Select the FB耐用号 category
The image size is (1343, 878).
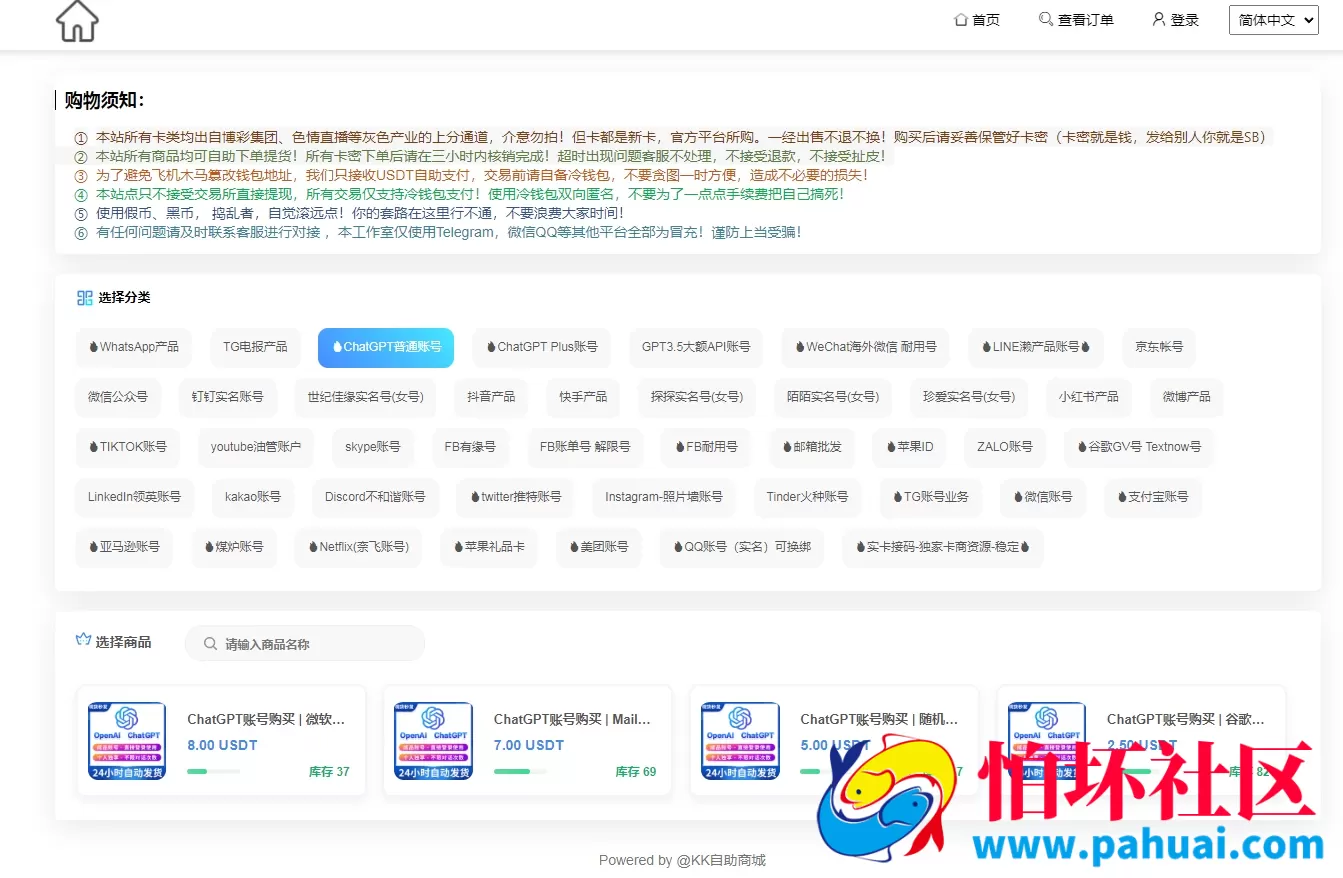click(706, 447)
